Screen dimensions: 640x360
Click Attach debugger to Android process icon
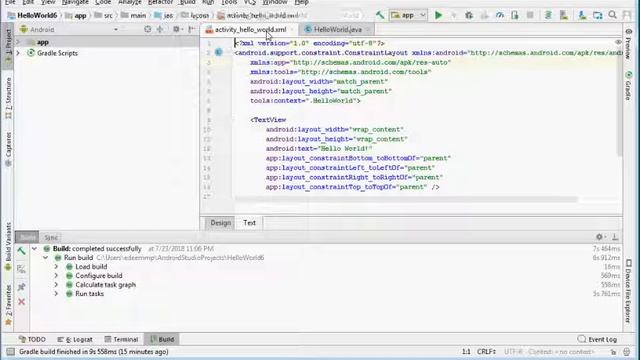[x=515, y=16]
